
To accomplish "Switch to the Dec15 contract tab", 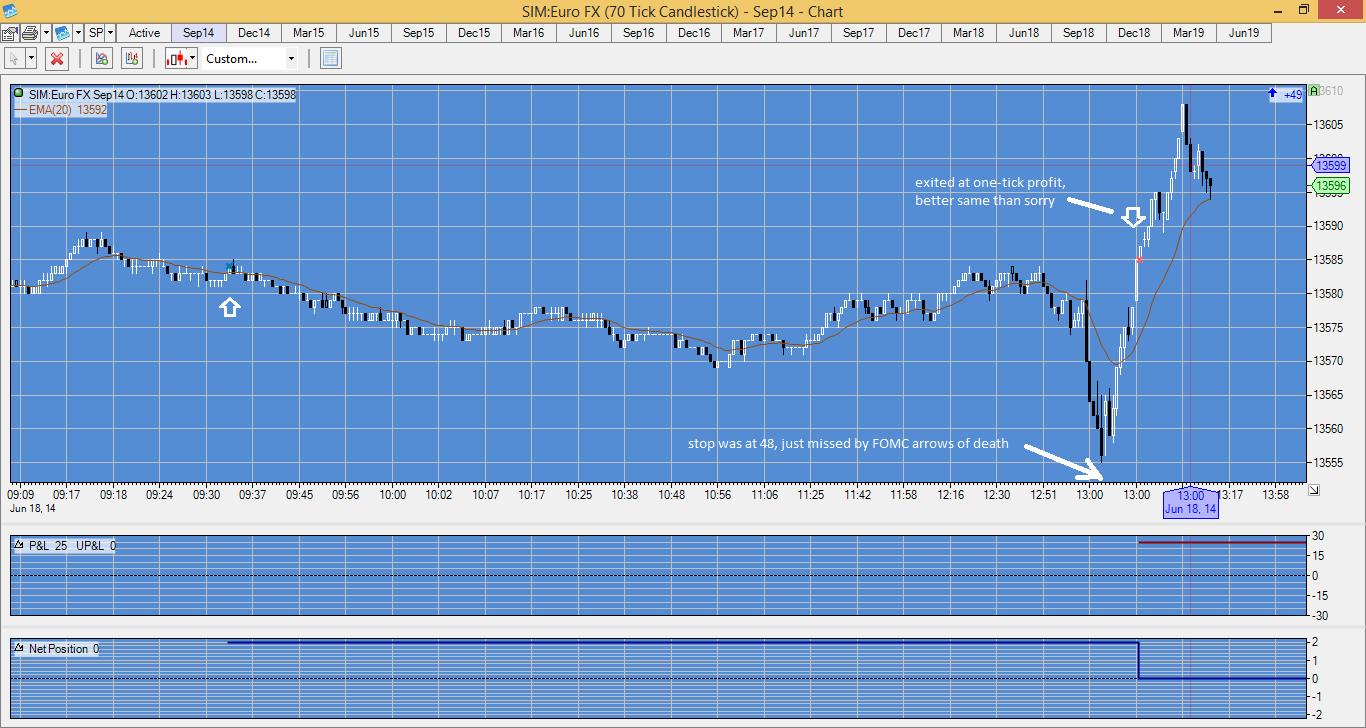I will pos(474,33).
